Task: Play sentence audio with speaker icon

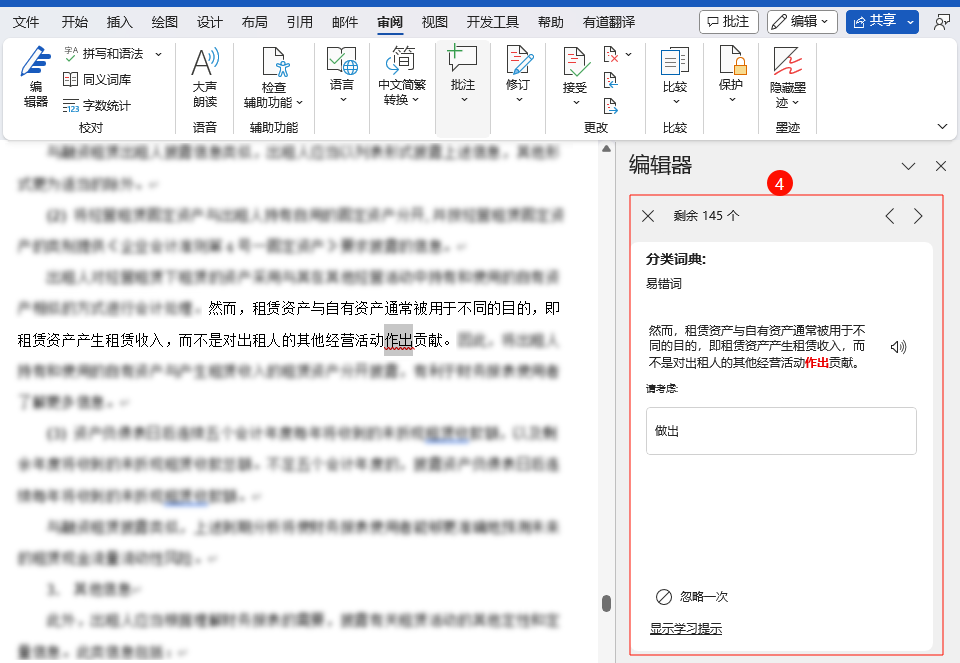Action: [x=898, y=347]
